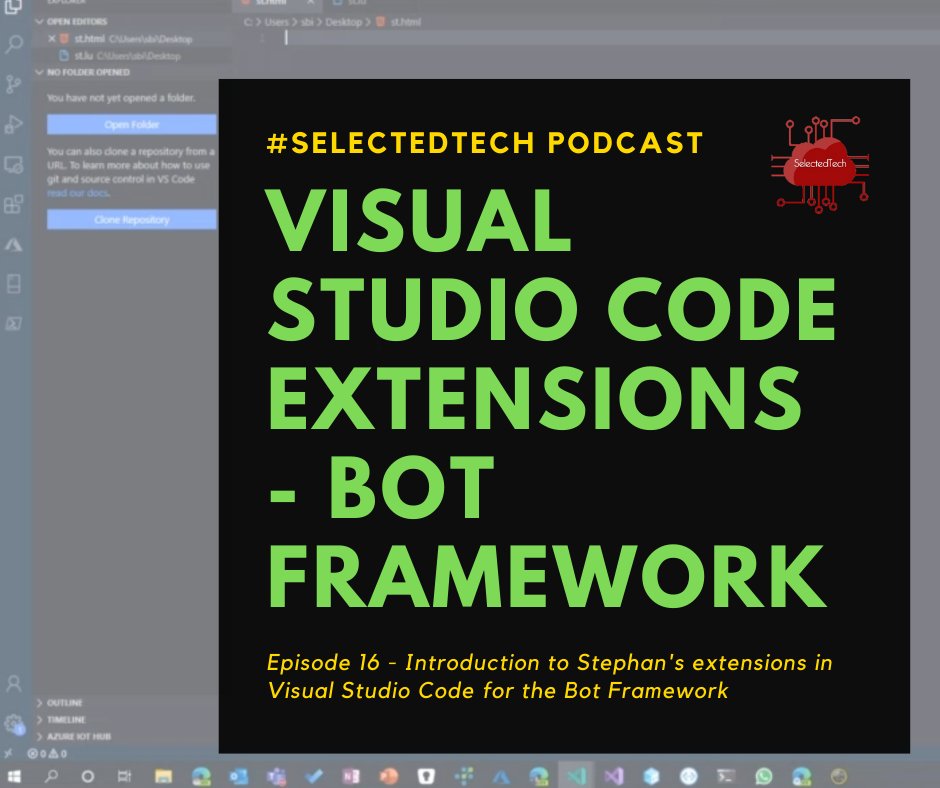This screenshot has width=940, height=788.
Task: Open Windows taskbar search
Action: click(x=52, y=776)
